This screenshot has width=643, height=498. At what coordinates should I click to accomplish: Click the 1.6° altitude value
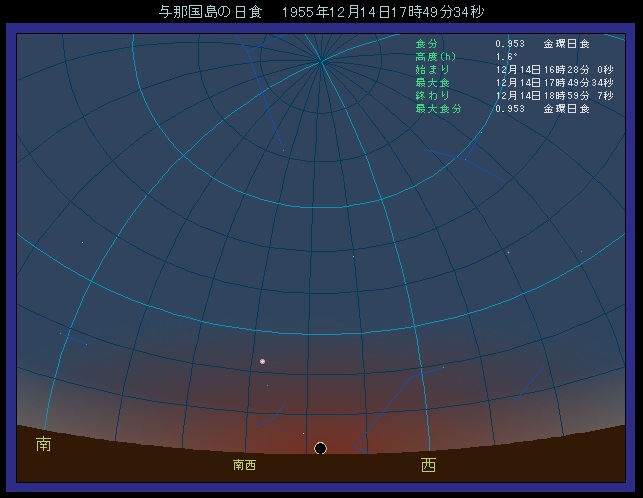(x=505, y=57)
